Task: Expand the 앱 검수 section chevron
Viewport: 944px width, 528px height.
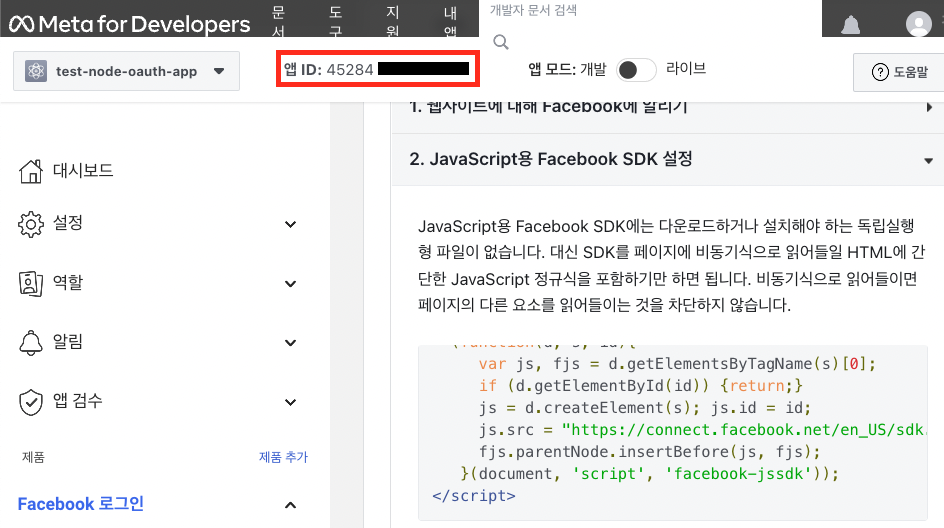Action: tap(290, 402)
